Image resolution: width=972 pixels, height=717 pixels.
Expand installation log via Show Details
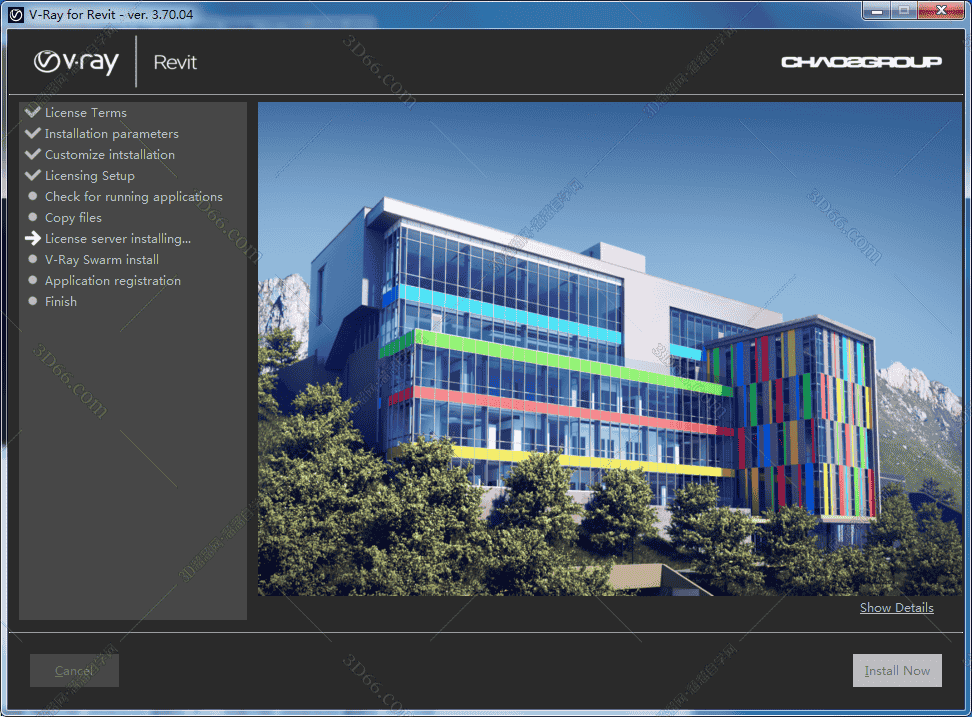896,608
